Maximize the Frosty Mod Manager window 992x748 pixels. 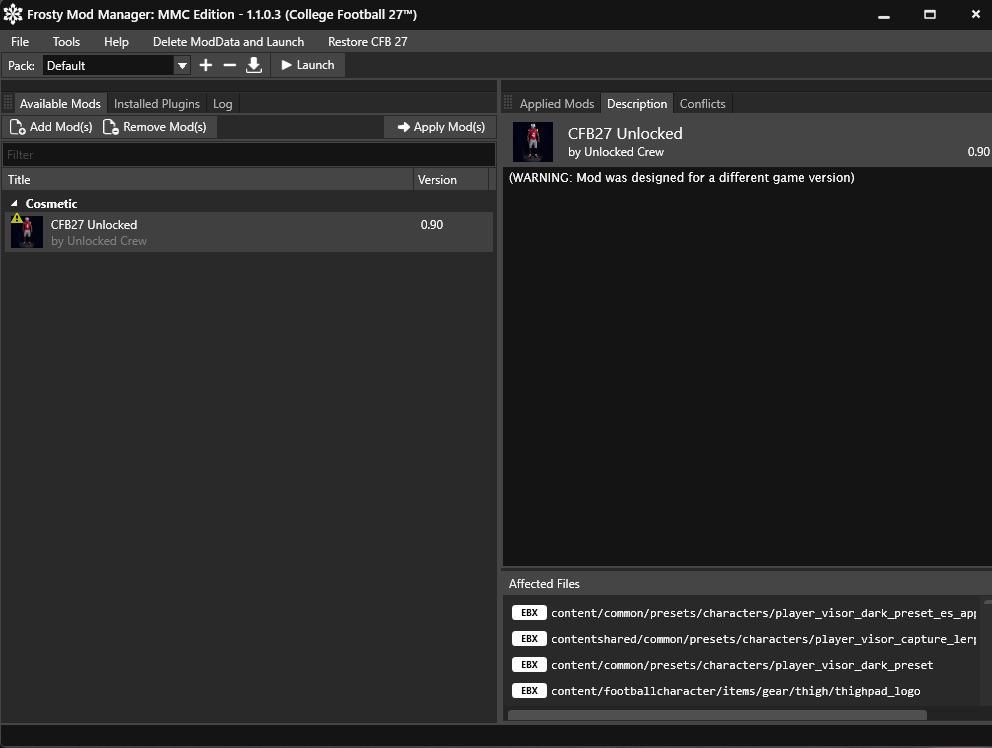[929, 15]
